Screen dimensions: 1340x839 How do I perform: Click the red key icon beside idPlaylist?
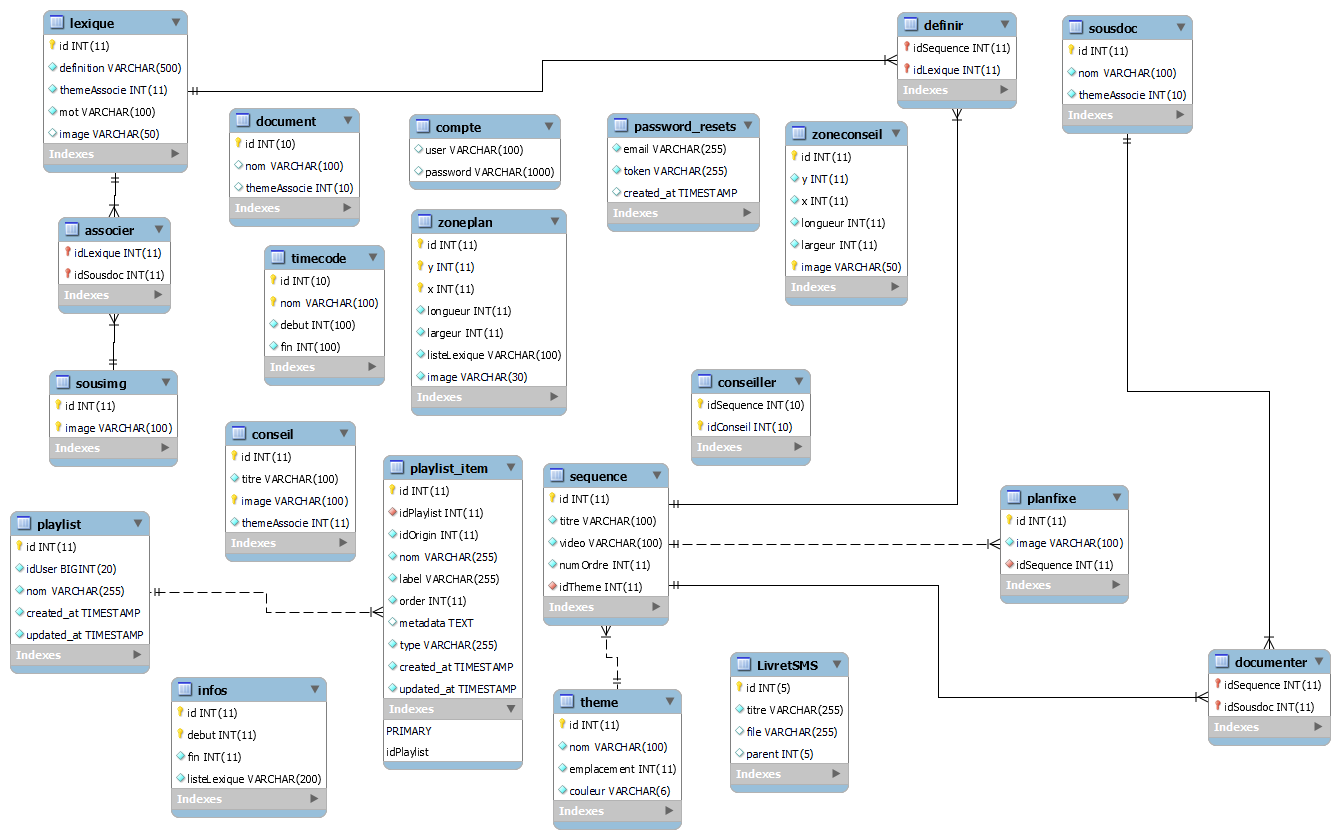(393, 513)
